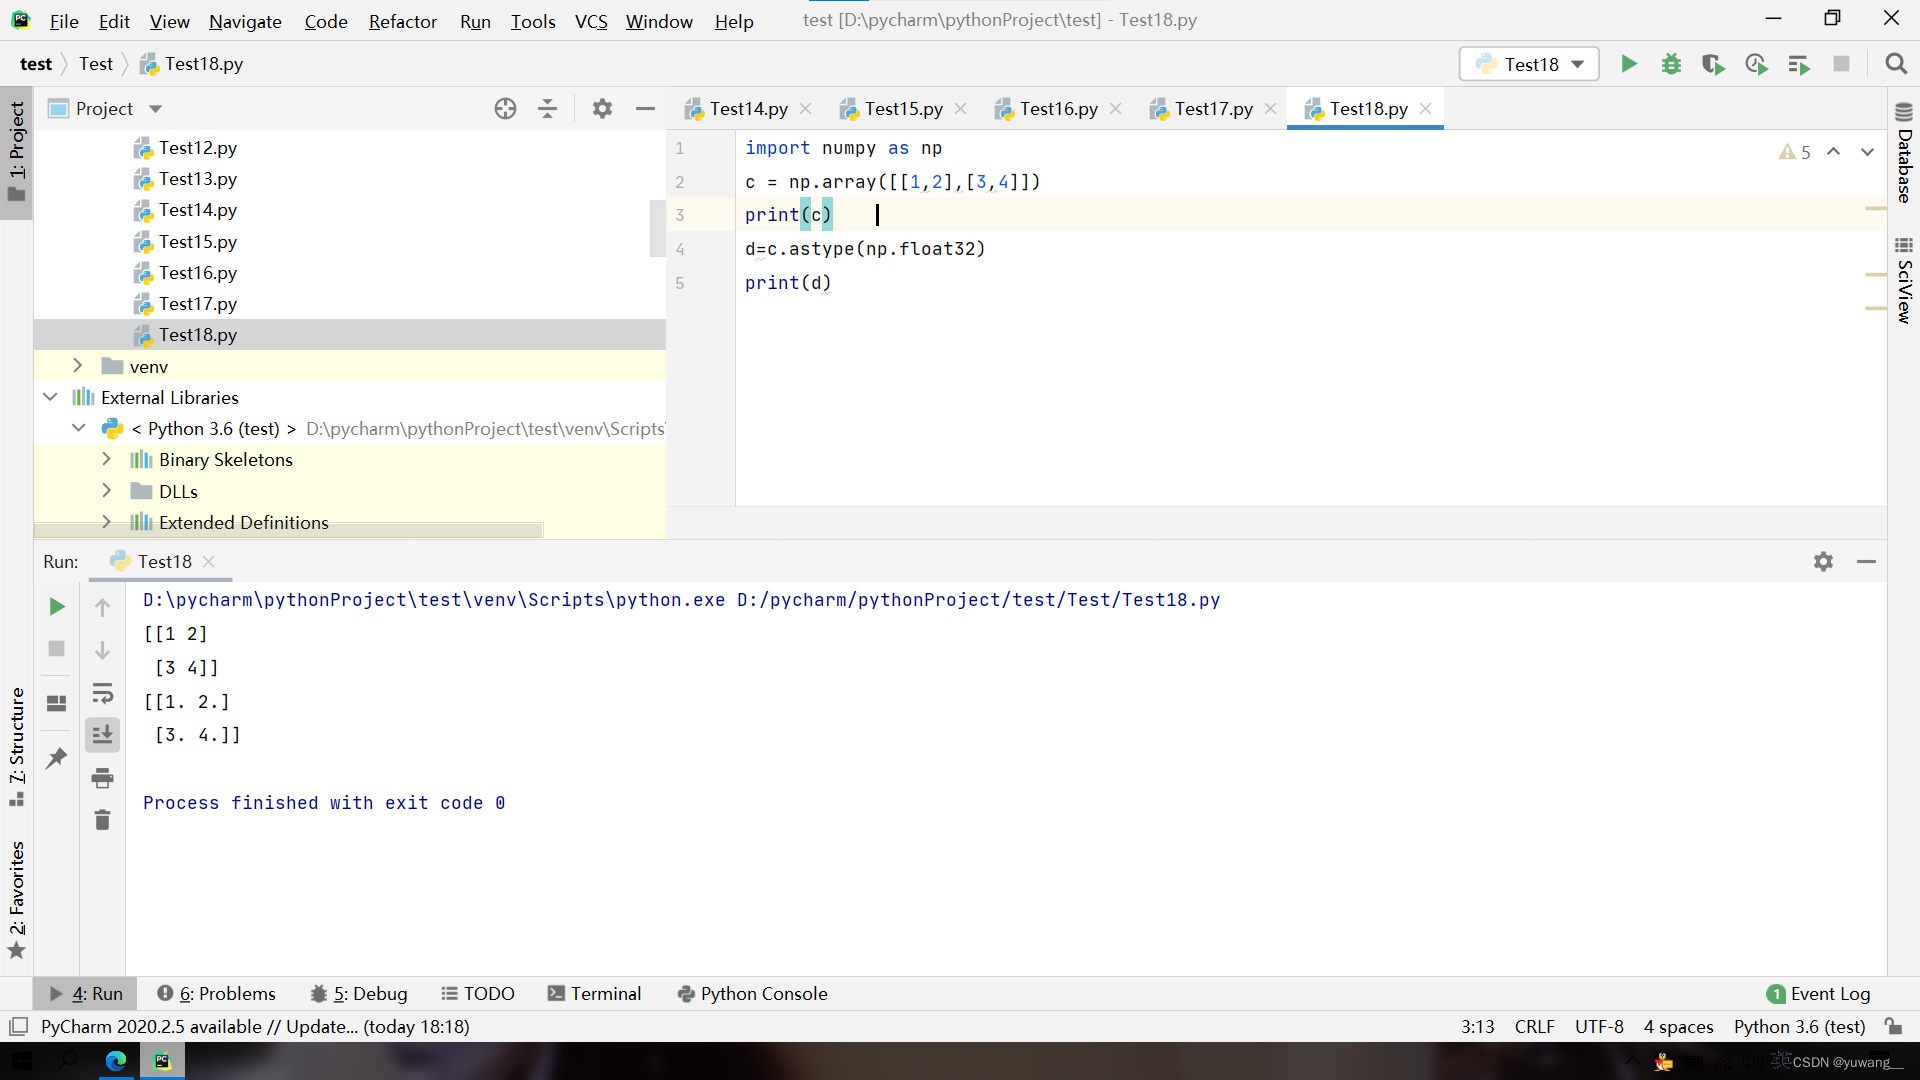
Task: Open Search Everywhere magnifier icon
Action: tap(1895, 64)
